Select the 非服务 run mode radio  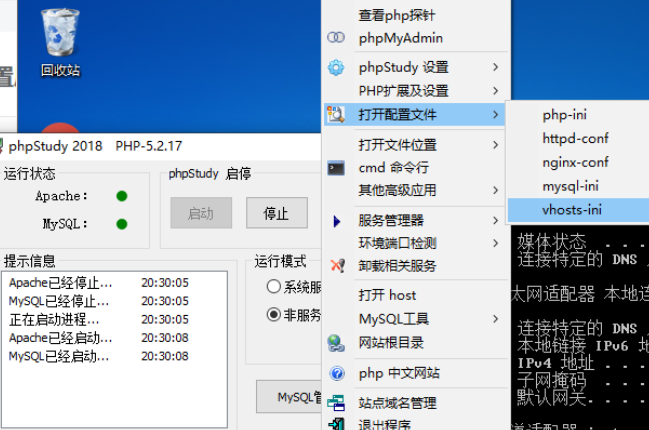[274, 315]
